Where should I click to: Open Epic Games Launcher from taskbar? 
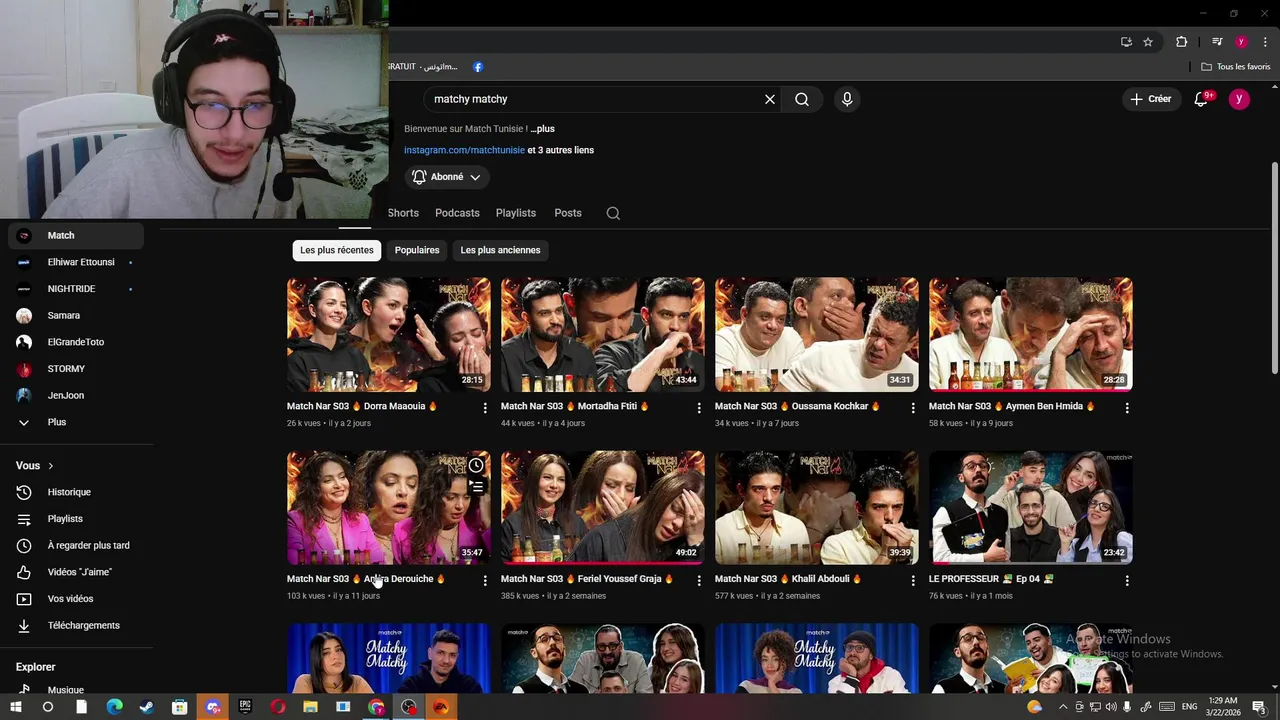point(245,707)
